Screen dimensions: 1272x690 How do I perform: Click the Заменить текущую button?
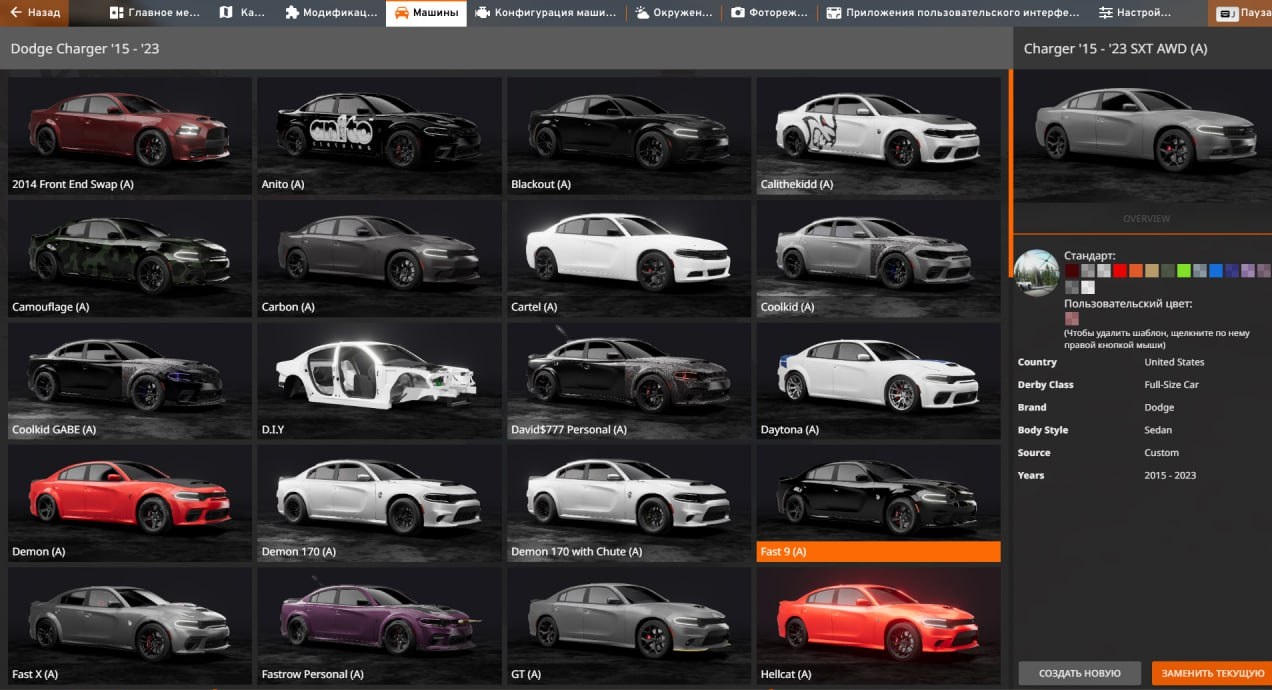click(x=1213, y=673)
